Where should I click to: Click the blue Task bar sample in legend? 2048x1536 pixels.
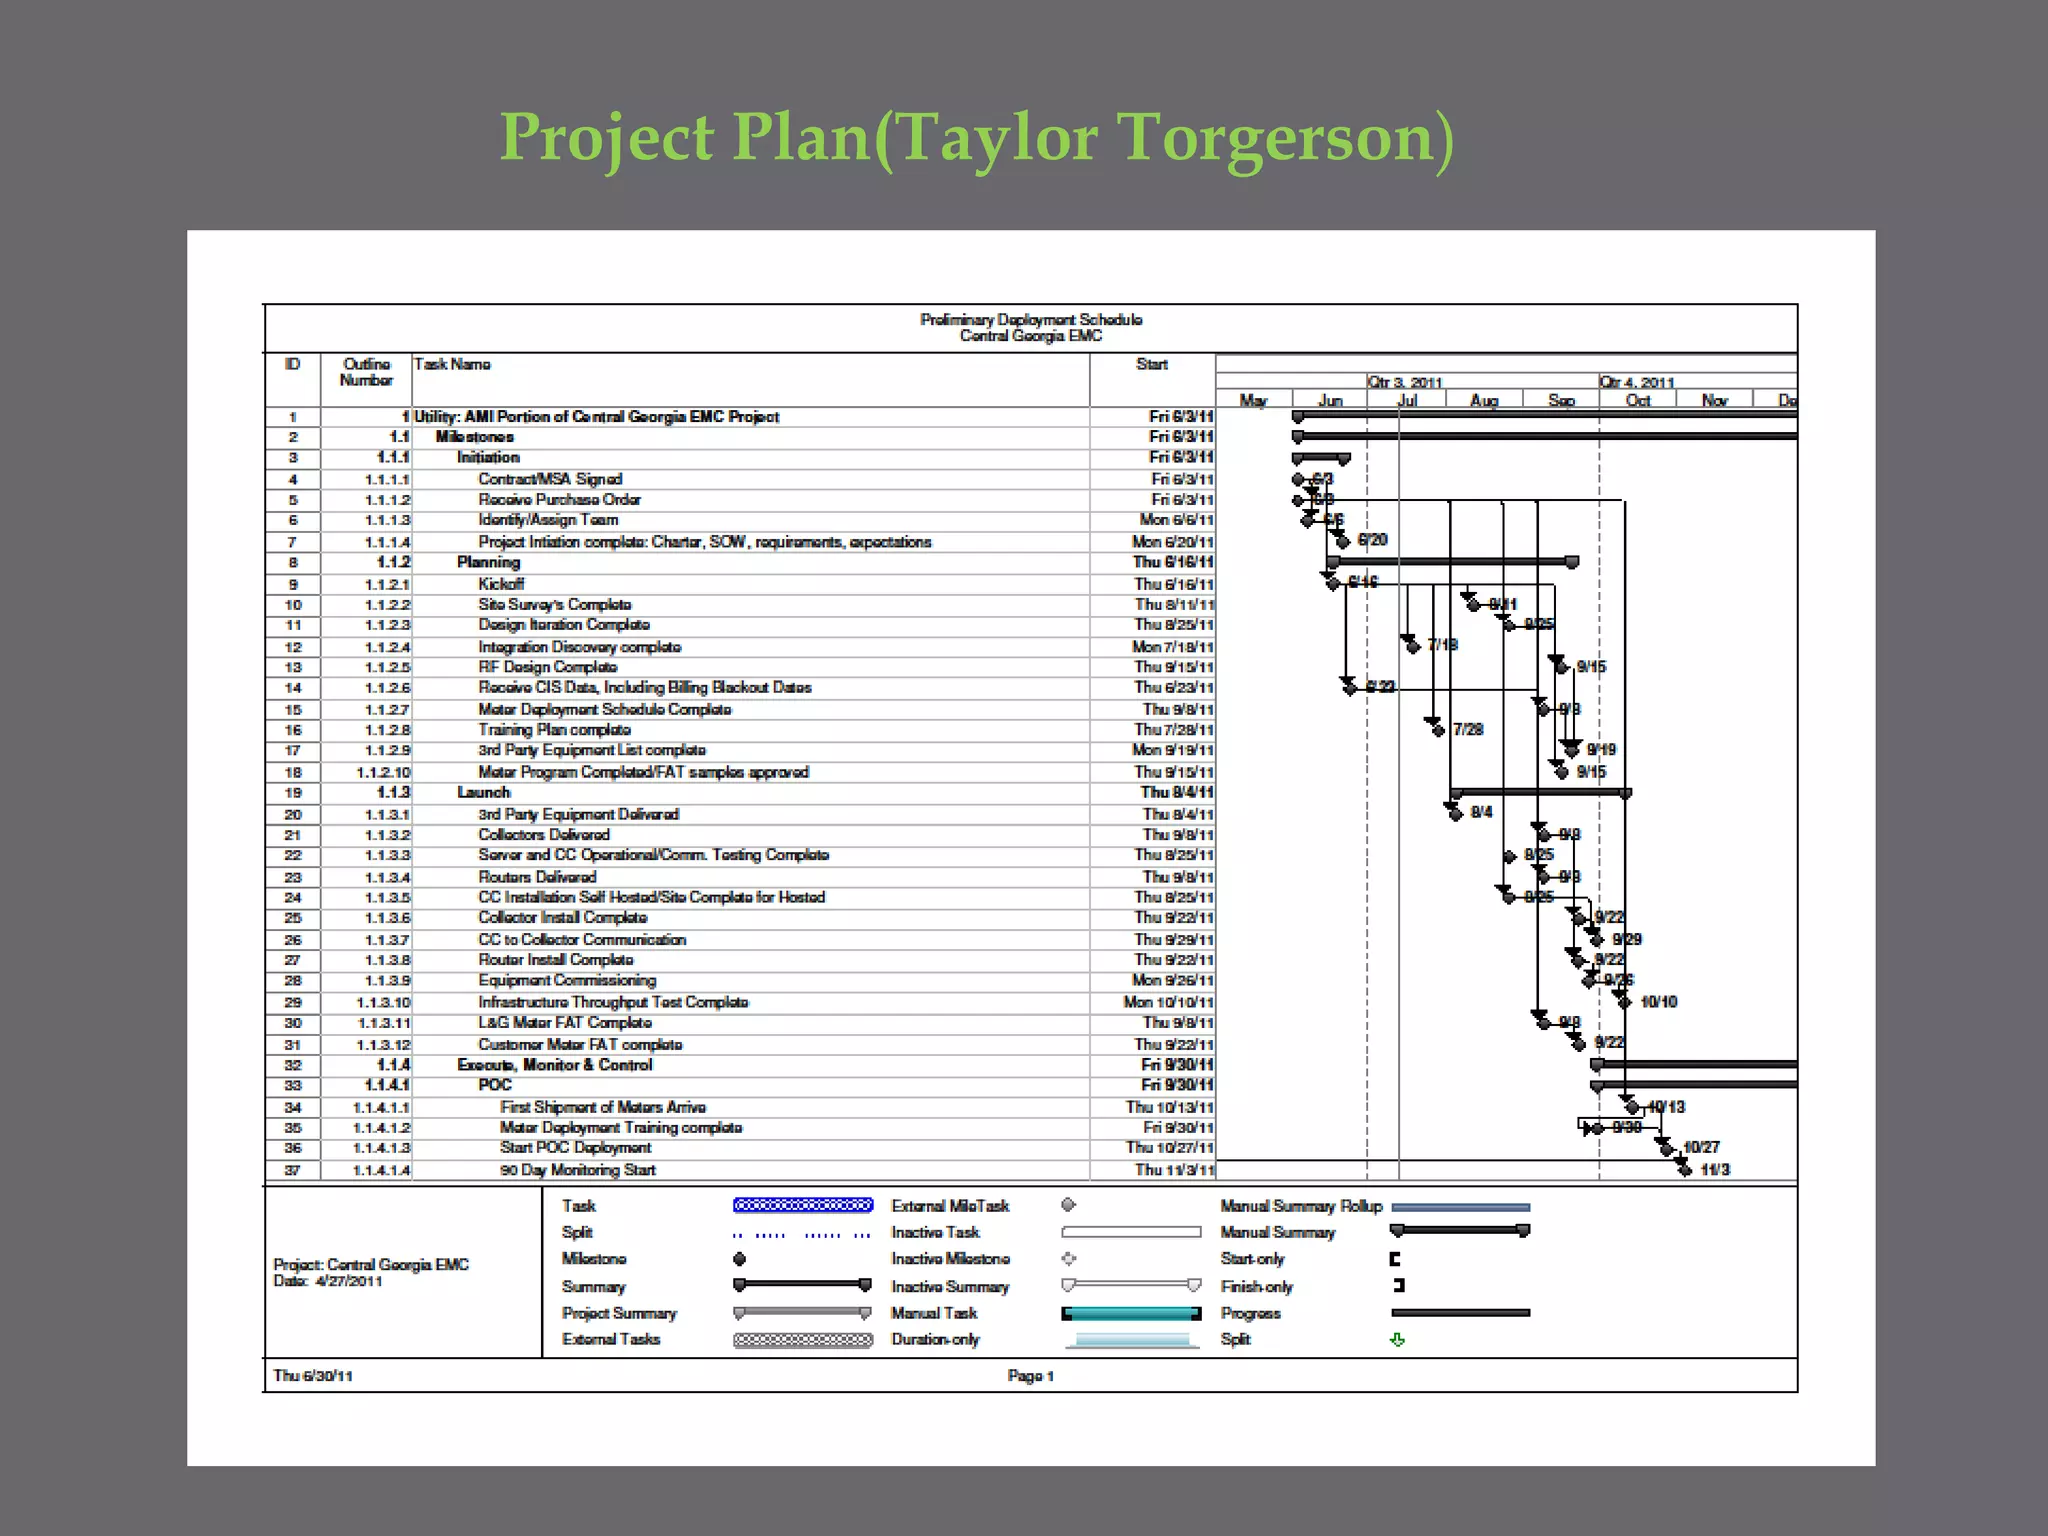803,1205
